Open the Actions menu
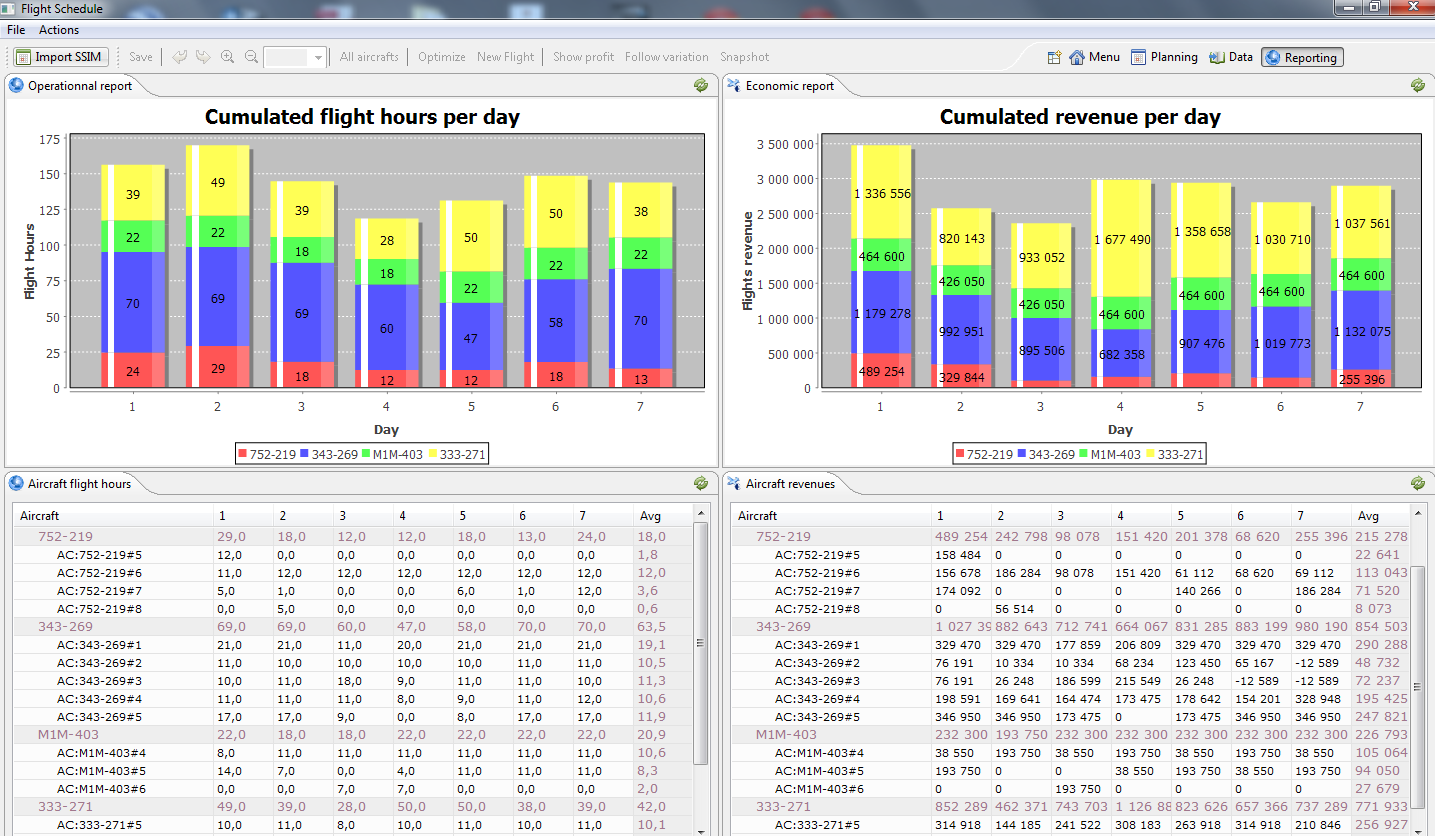This screenshot has height=836, width=1435. [59, 30]
